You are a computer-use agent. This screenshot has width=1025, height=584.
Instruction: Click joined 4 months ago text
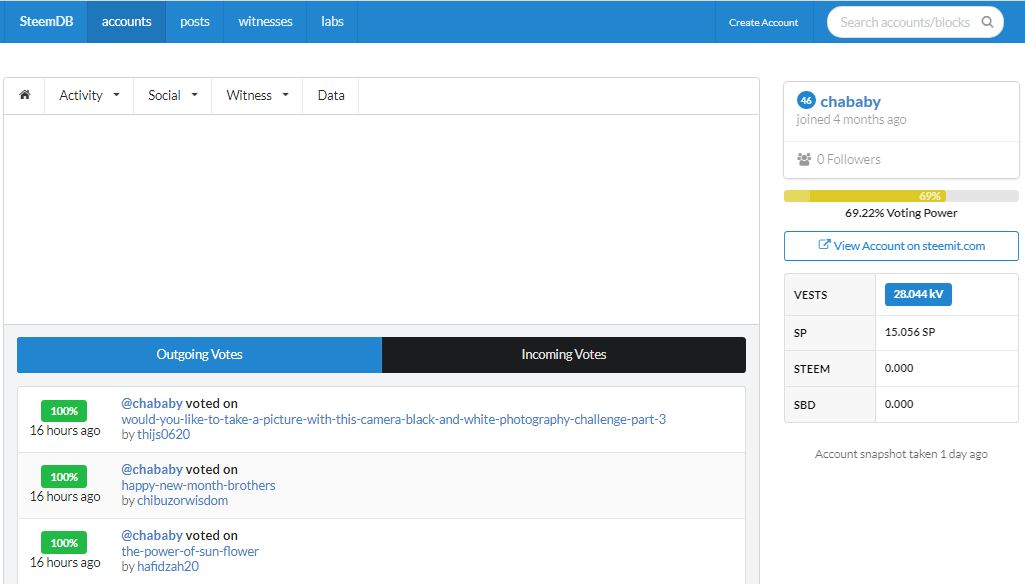click(x=851, y=120)
